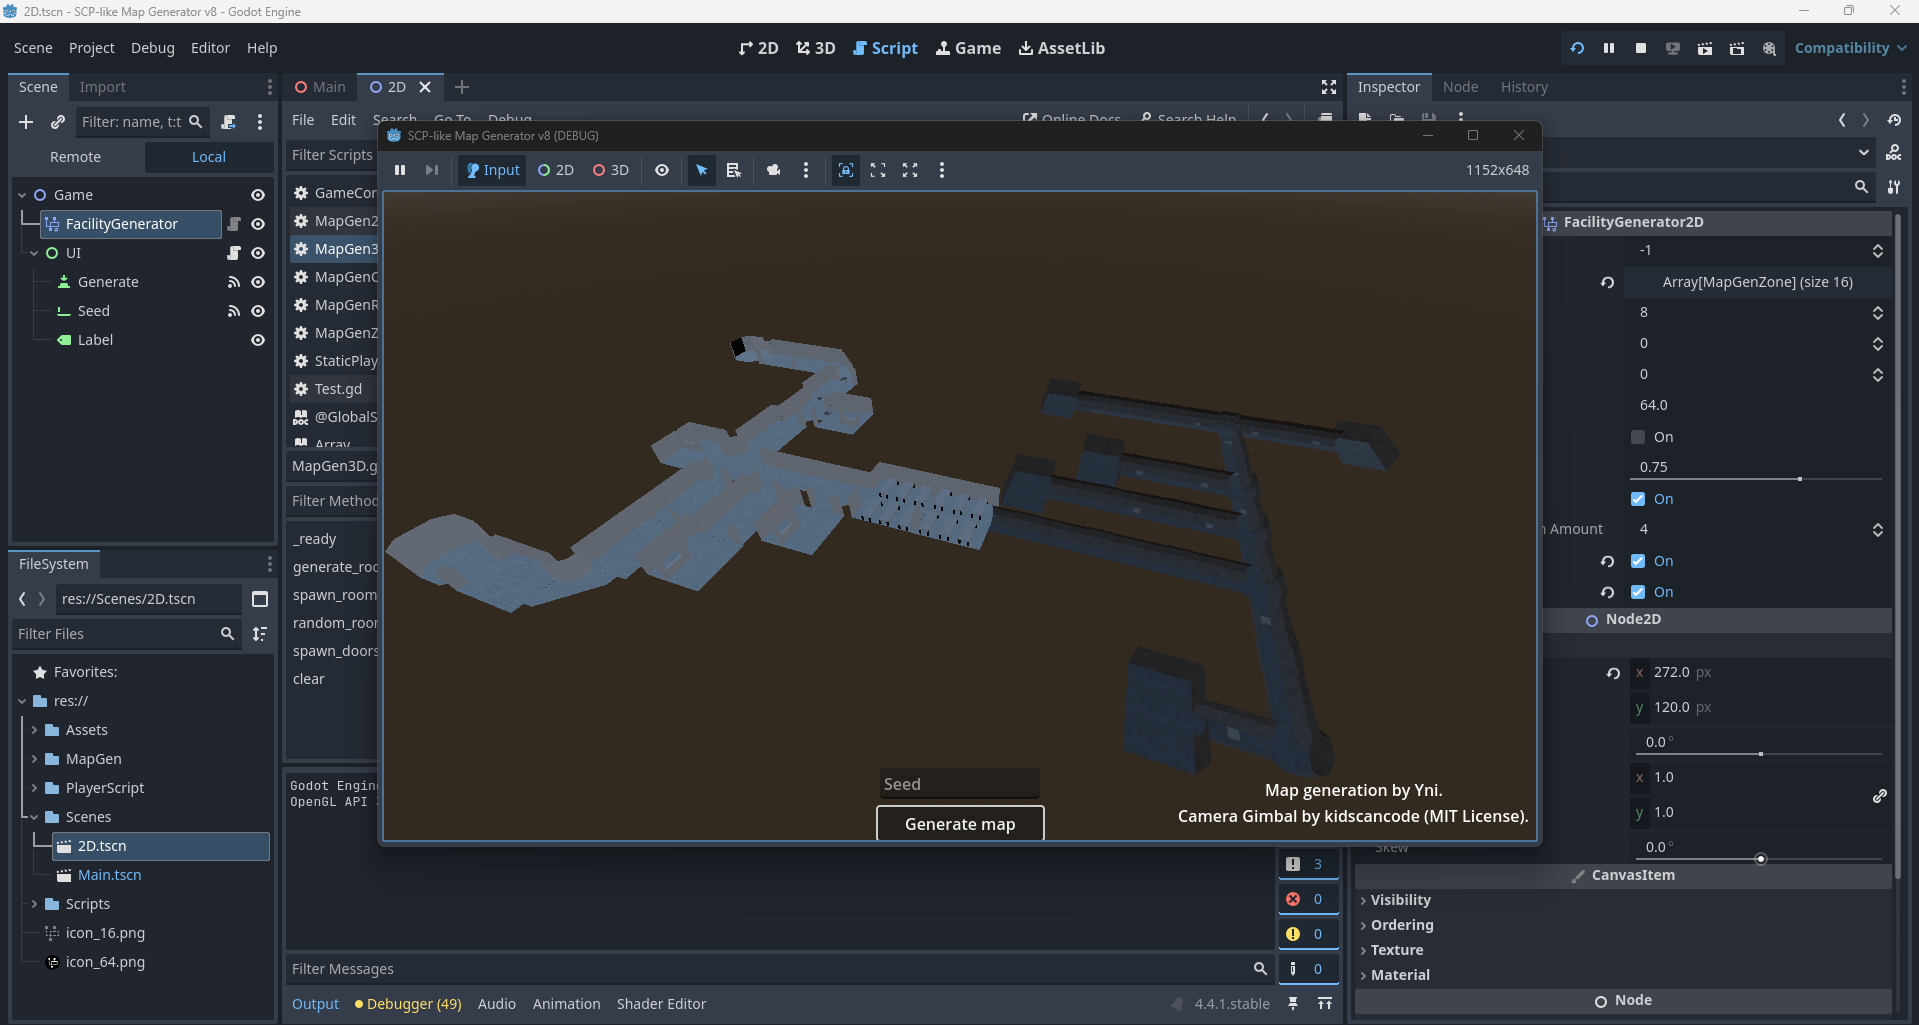The image size is (1919, 1025).
Task: Open the Compatibility renderer dropdown
Action: pyautogui.click(x=1850, y=48)
